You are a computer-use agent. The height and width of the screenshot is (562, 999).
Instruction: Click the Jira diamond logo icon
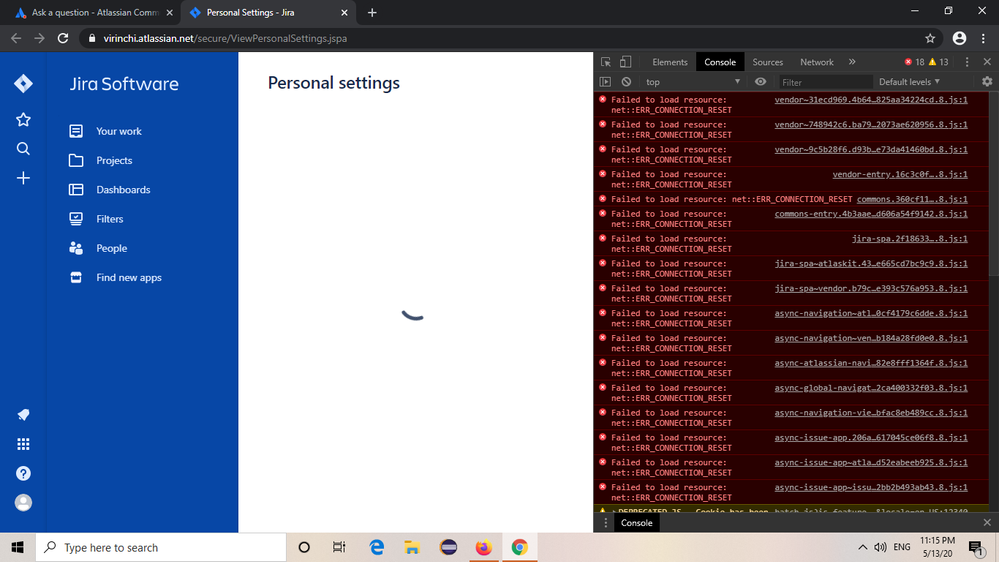tap(23, 83)
